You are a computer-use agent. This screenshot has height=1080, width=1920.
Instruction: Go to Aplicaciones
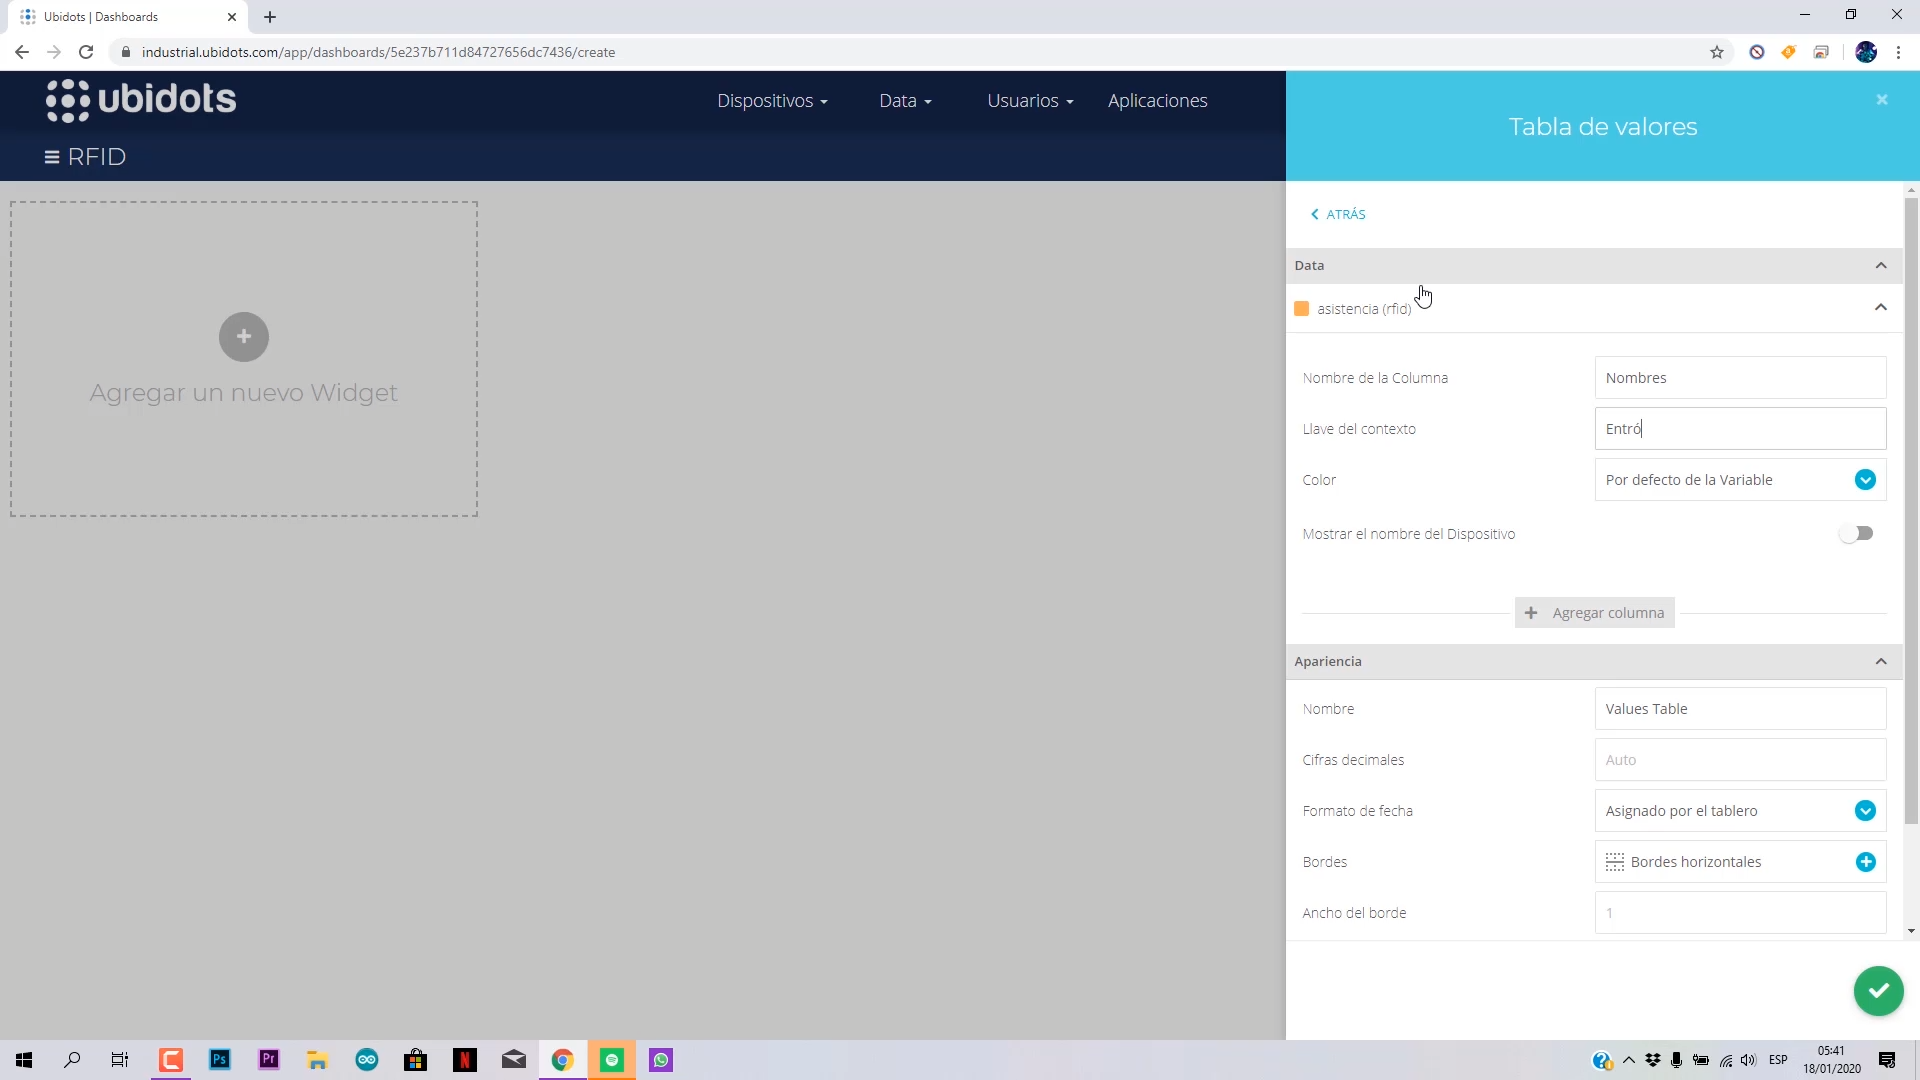tap(1157, 101)
